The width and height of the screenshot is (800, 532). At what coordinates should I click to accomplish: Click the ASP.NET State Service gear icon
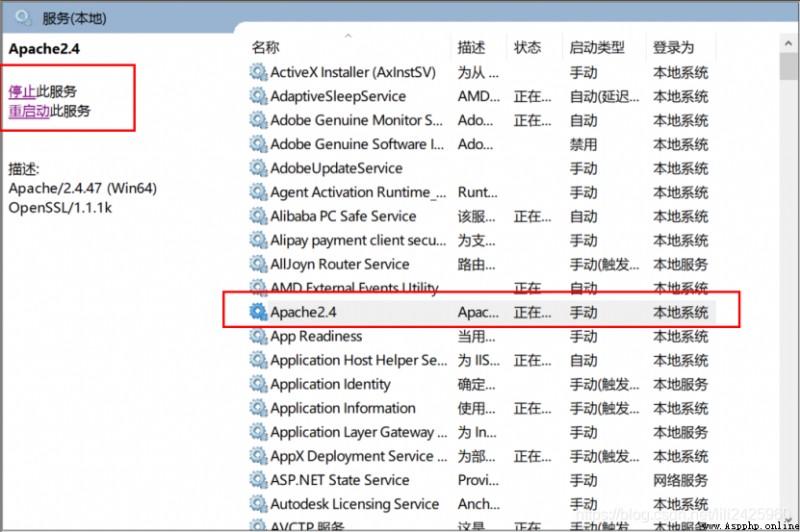tap(258, 480)
